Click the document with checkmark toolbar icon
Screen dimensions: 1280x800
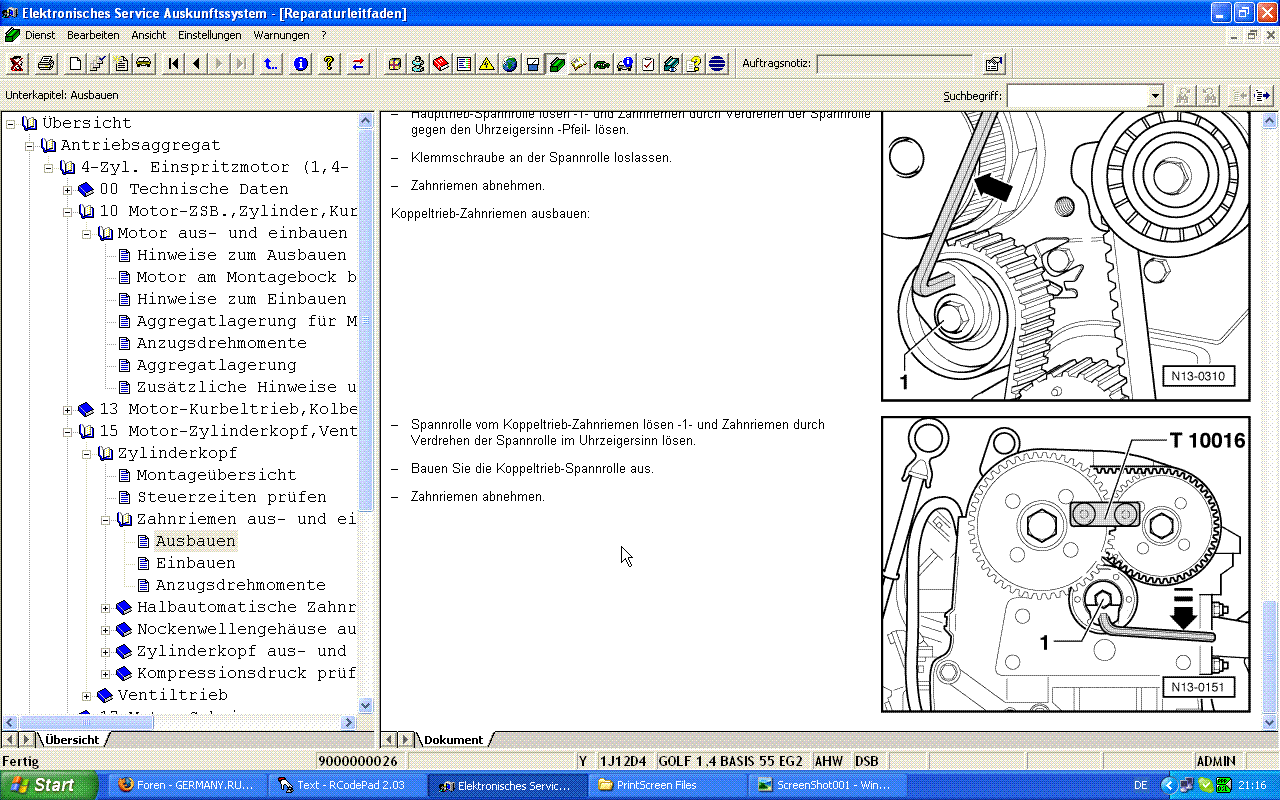click(98, 64)
